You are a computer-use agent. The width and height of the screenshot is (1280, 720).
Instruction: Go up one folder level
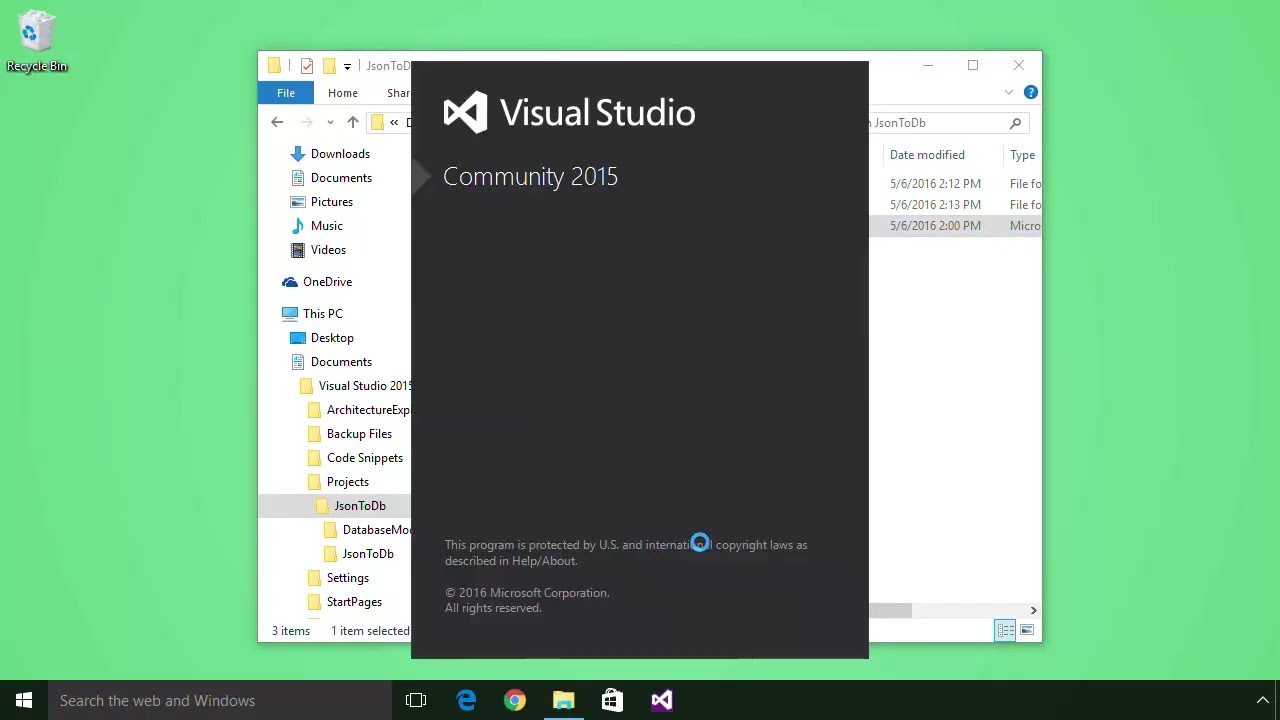pyautogui.click(x=352, y=122)
